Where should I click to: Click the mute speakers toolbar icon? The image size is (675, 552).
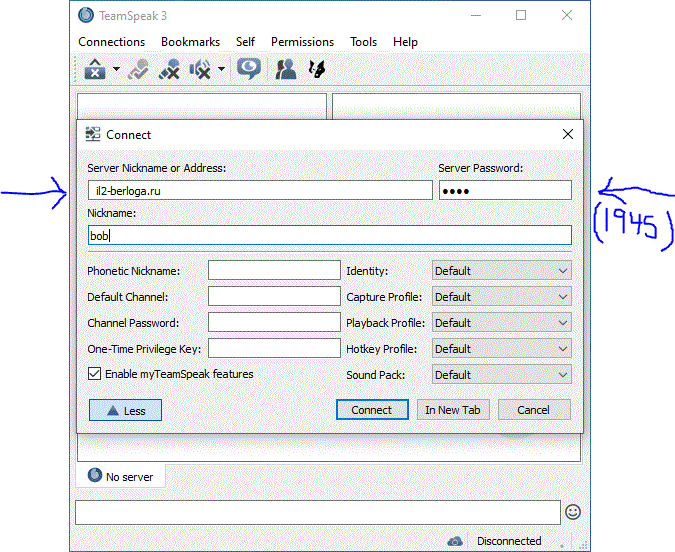pyautogui.click(x=200, y=69)
